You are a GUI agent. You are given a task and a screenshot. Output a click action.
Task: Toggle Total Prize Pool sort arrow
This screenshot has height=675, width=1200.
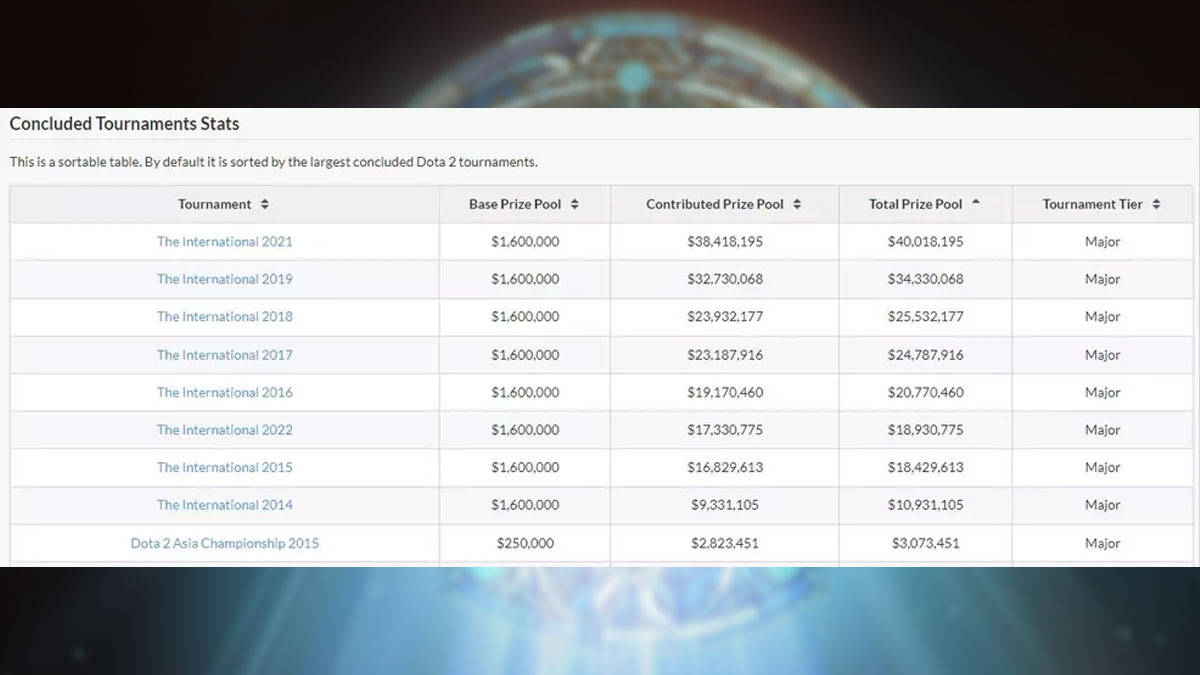pyautogui.click(x=976, y=203)
